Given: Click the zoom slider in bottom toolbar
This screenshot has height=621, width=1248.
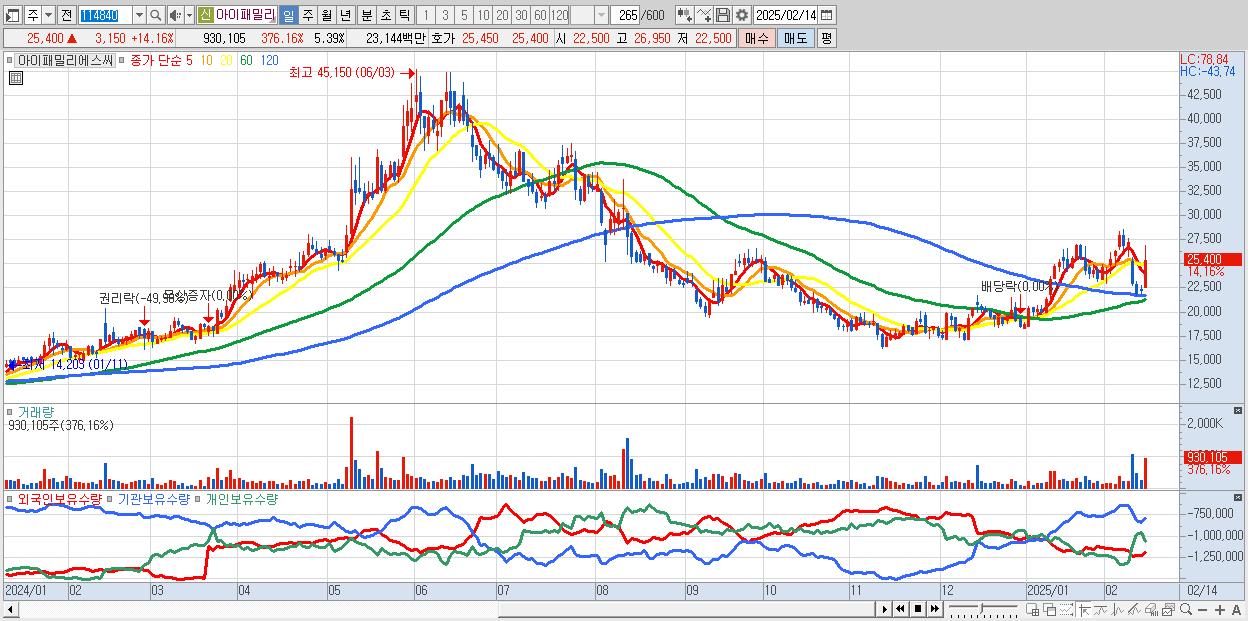Looking at the screenshot, I should [984, 609].
